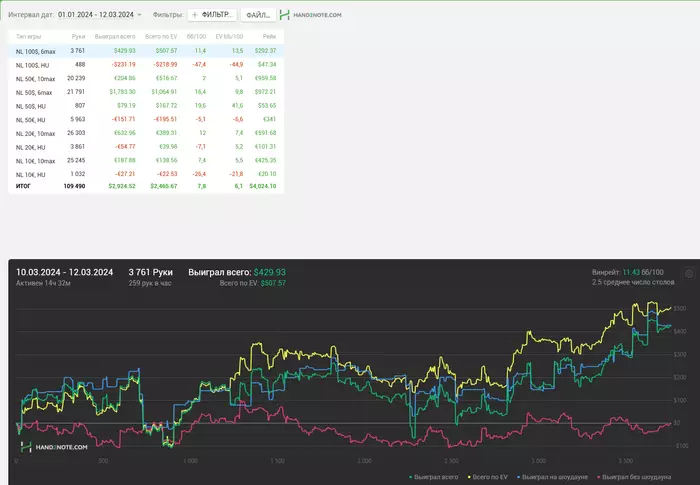Open the 01.01.2024 - 12.03.2024 date range

coord(95,16)
